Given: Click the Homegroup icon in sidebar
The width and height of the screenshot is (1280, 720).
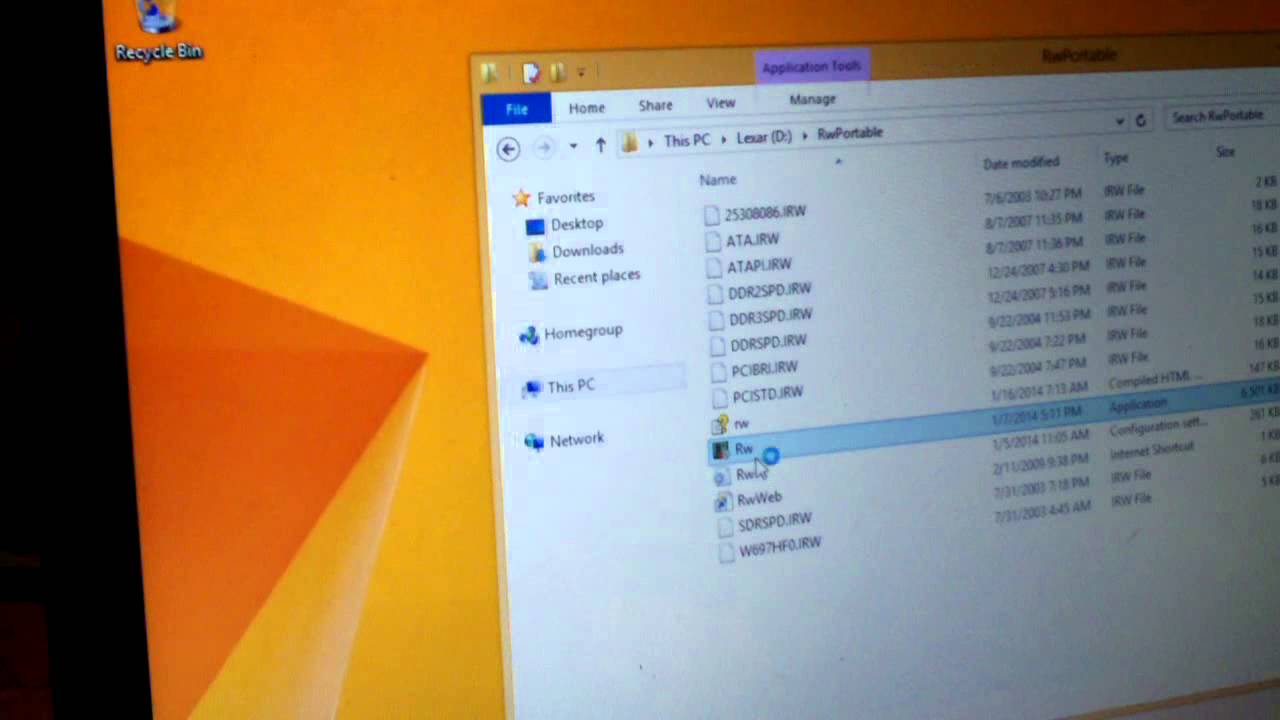Looking at the screenshot, I should point(528,336).
